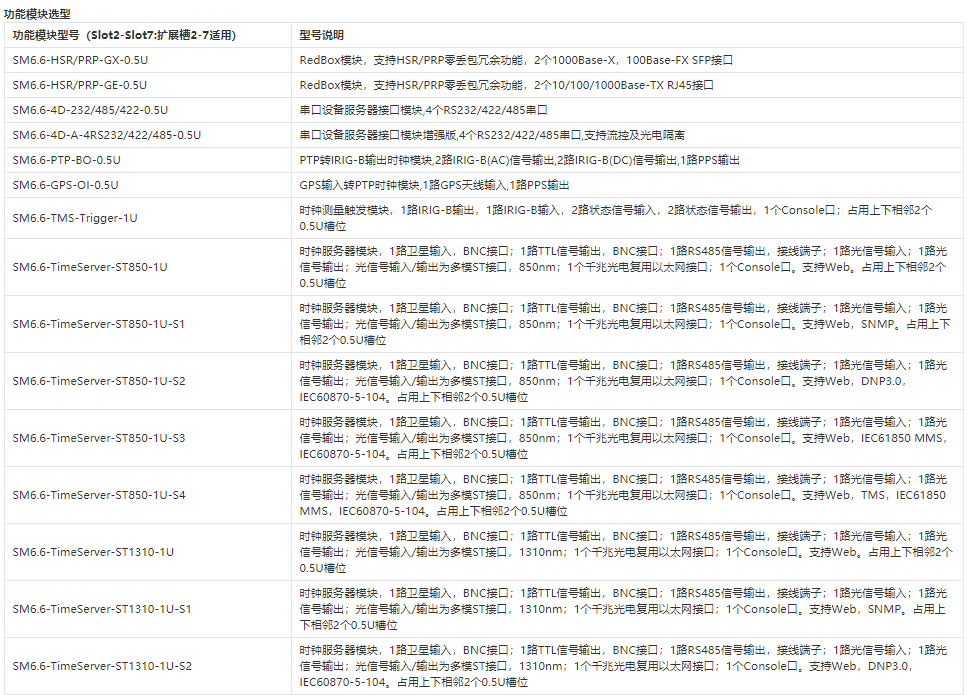Select the SM6.6-PTP-BO-0.5U row label
The image size is (967, 695).
tap(66, 160)
